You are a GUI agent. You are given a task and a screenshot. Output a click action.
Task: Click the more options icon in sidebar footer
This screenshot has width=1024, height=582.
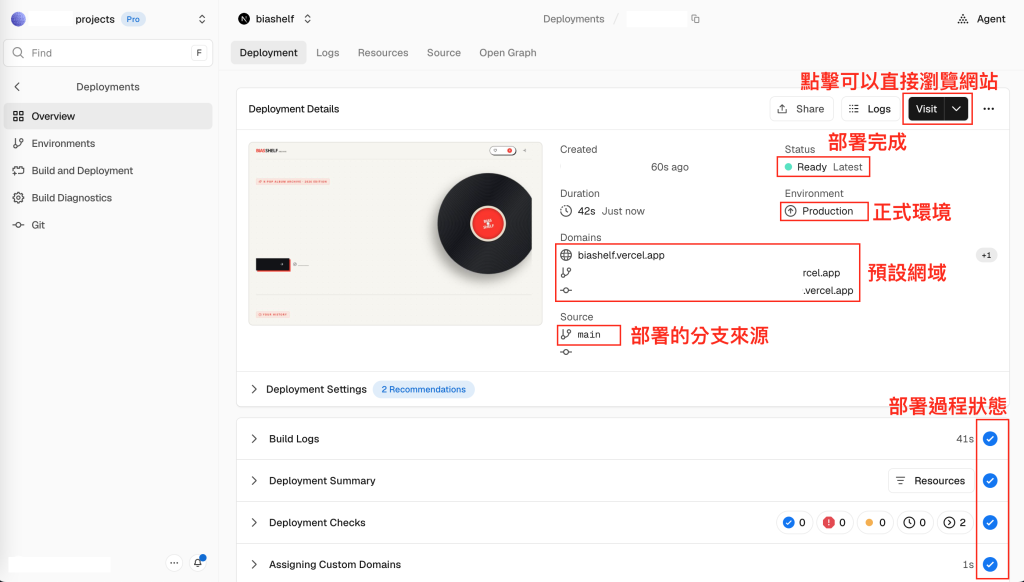pyautogui.click(x=174, y=562)
